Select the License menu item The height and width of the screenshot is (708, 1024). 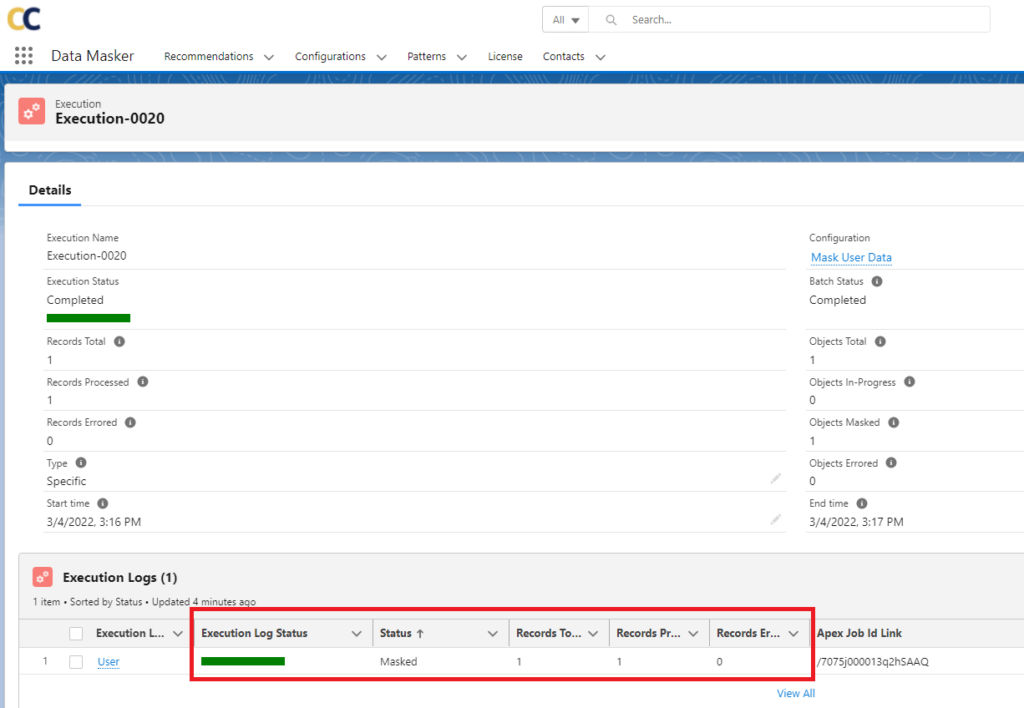pyautogui.click(x=505, y=57)
